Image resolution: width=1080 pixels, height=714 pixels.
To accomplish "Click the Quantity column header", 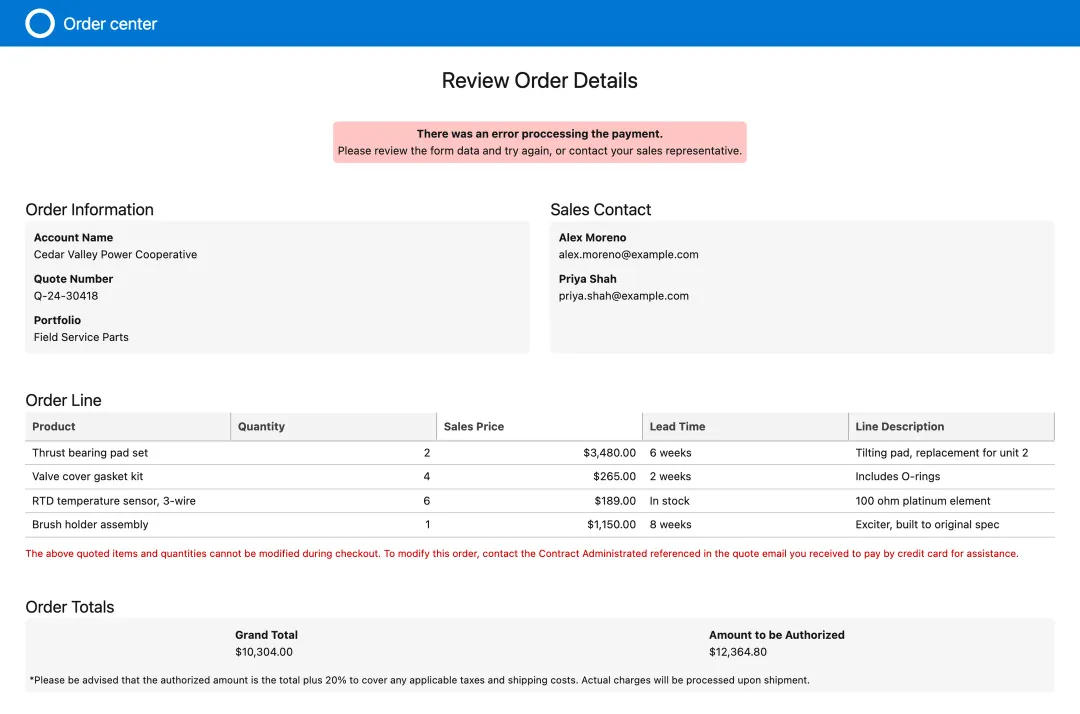I will click(x=333, y=427).
